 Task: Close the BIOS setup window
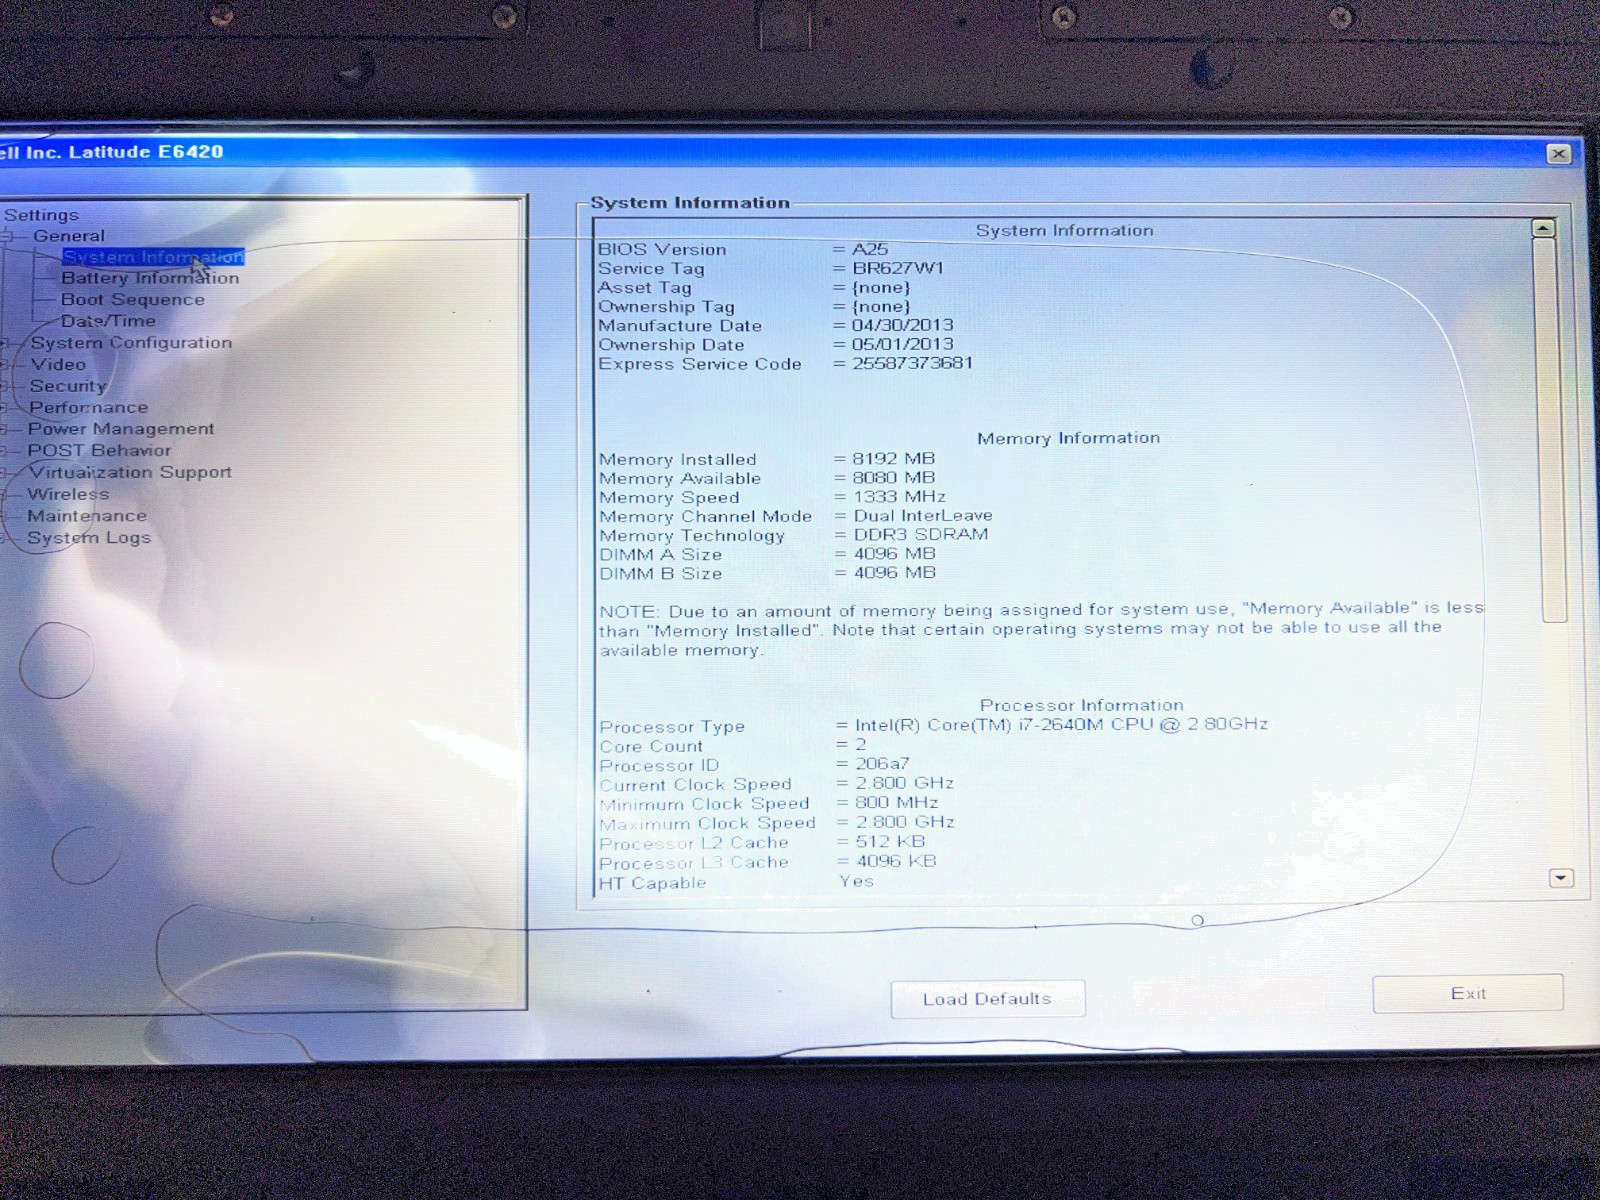tap(1559, 154)
